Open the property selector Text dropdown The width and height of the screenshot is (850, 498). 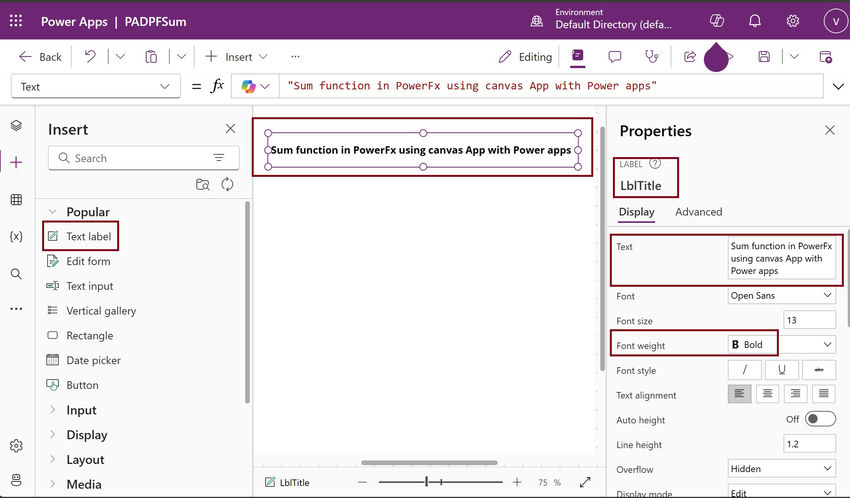pos(95,86)
